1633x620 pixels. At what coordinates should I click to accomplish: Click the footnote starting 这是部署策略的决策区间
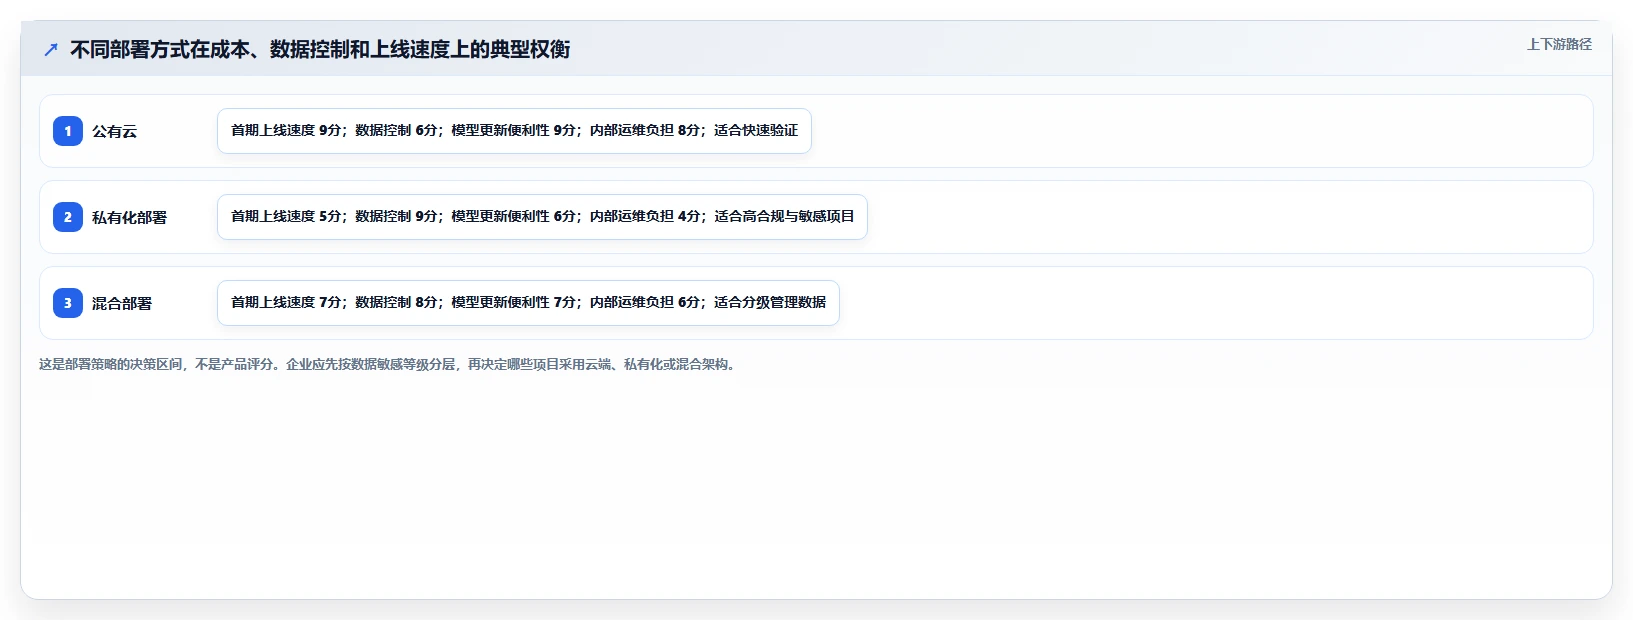point(389,364)
